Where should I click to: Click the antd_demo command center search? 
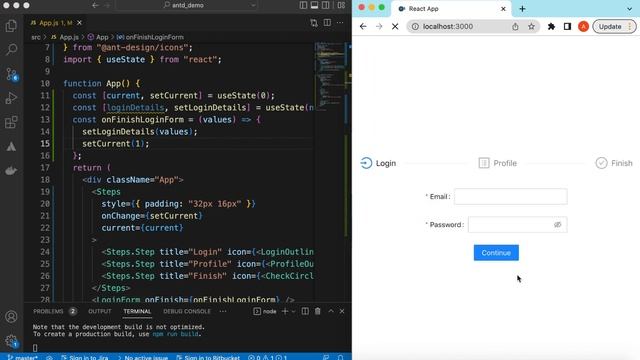[188, 5]
